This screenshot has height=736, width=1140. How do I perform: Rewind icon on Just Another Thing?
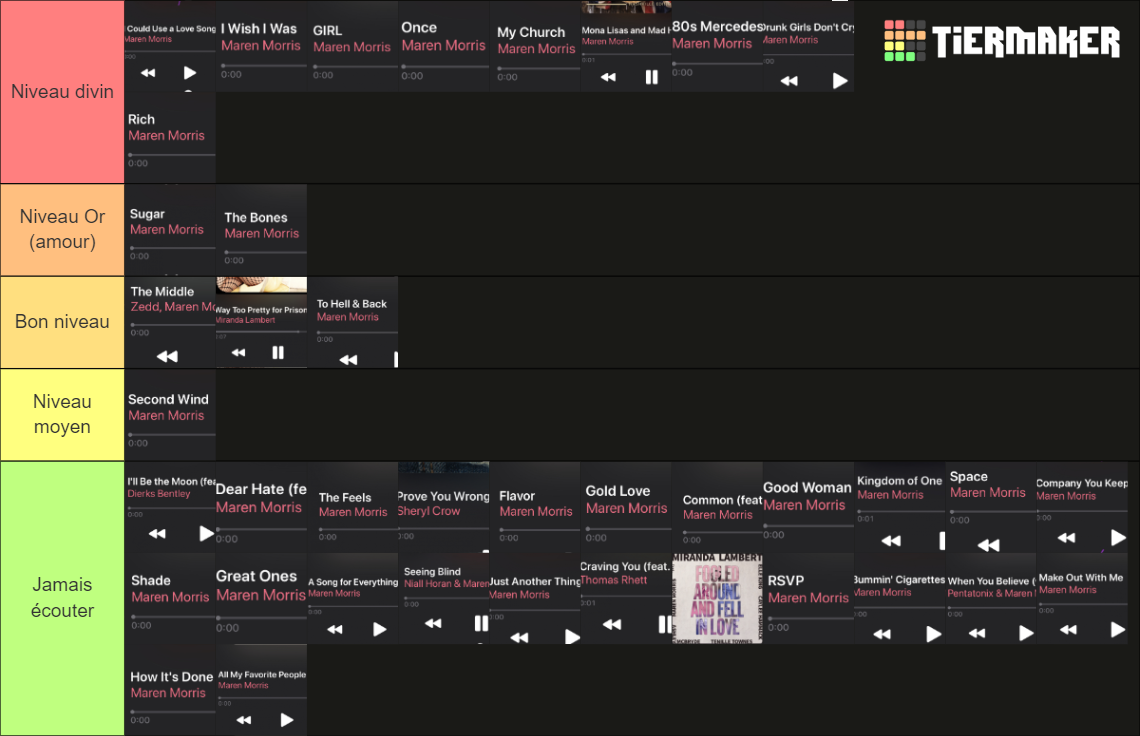pyautogui.click(x=520, y=638)
